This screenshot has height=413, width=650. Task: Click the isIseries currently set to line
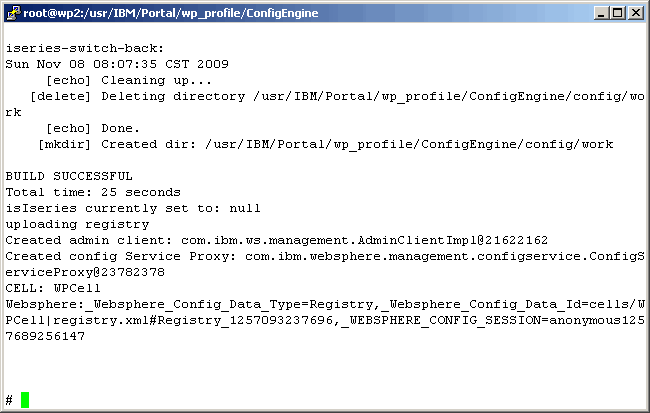(133, 208)
